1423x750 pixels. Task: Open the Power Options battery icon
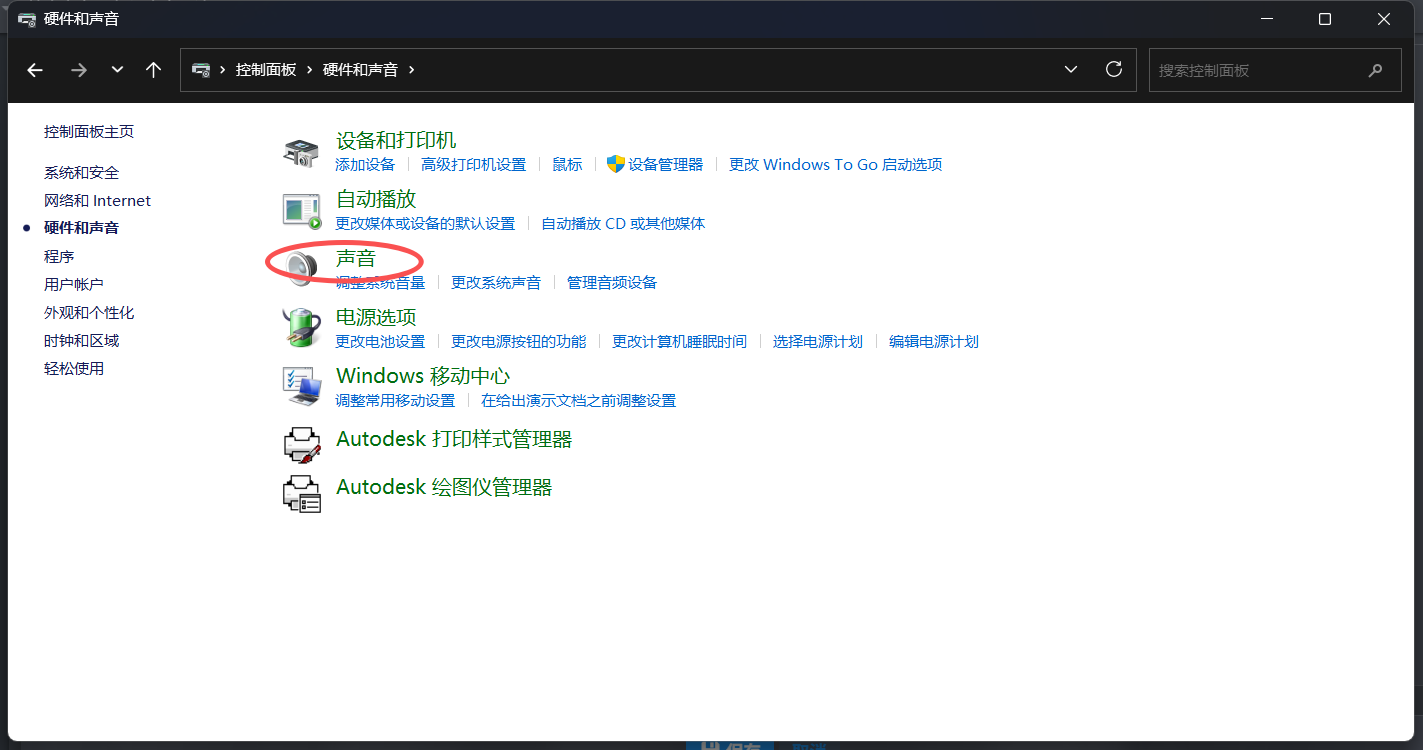[x=301, y=328]
